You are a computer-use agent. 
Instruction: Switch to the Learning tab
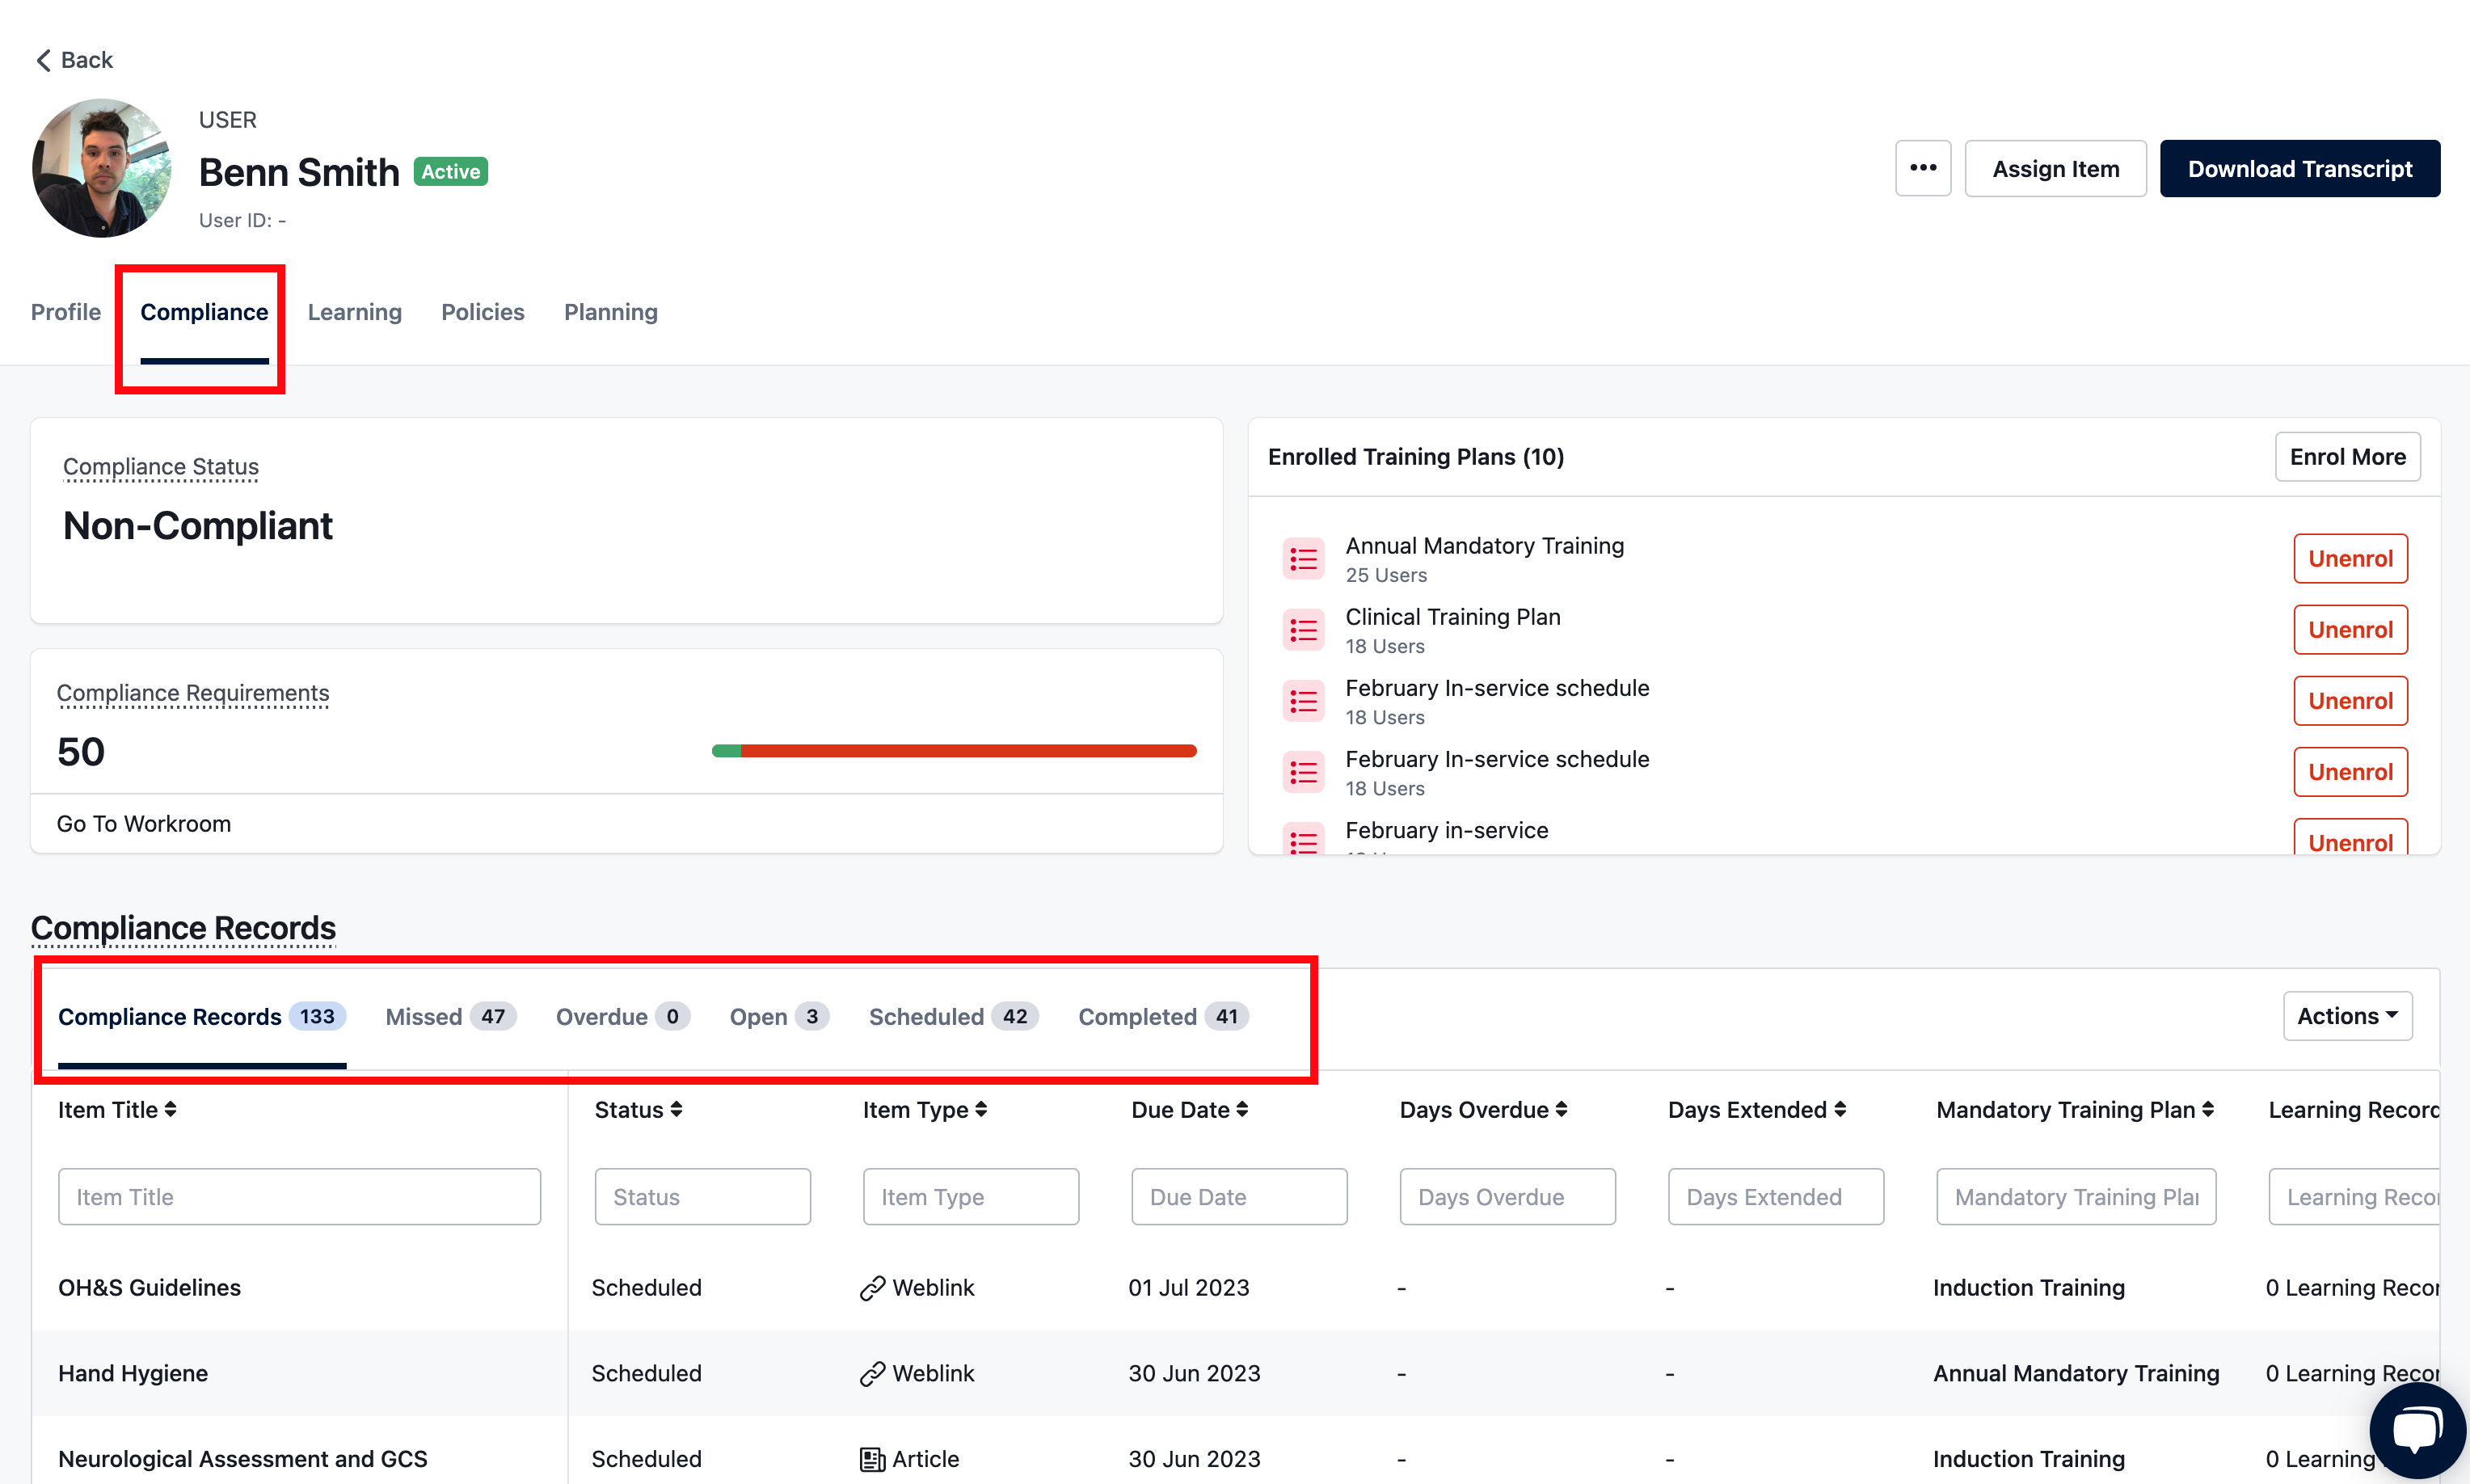click(355, 312)
